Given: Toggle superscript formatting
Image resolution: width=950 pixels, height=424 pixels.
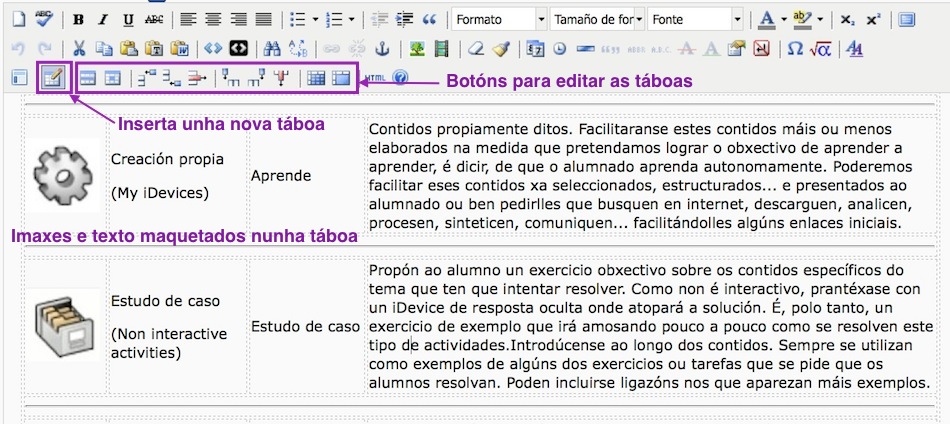Looking at the screenshot, I should click(873, 20).
